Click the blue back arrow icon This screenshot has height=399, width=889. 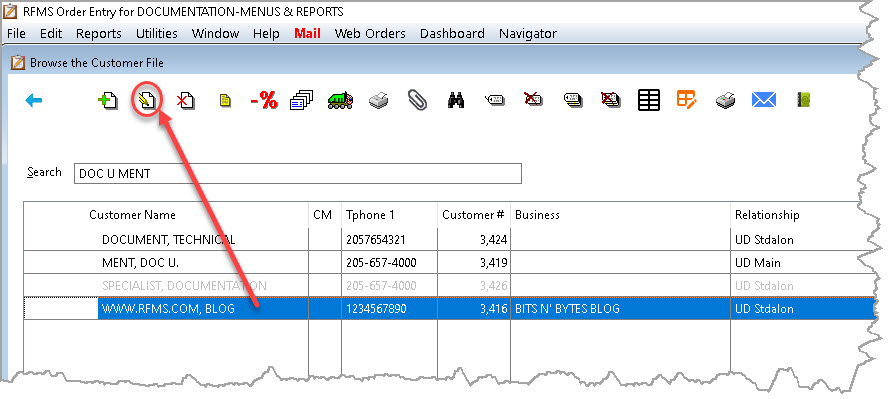(34, 101)
